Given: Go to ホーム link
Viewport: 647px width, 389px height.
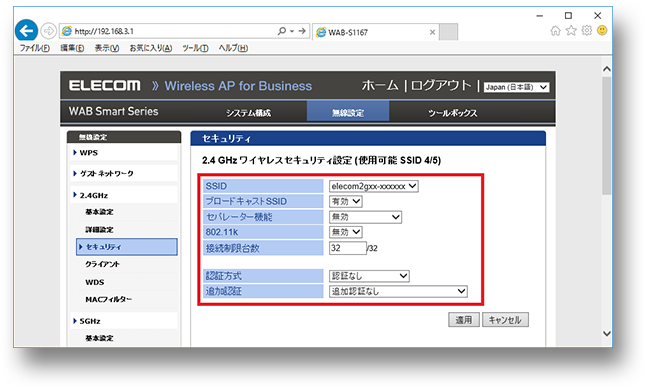Looking at the screenshot, I should coord(380,86).
